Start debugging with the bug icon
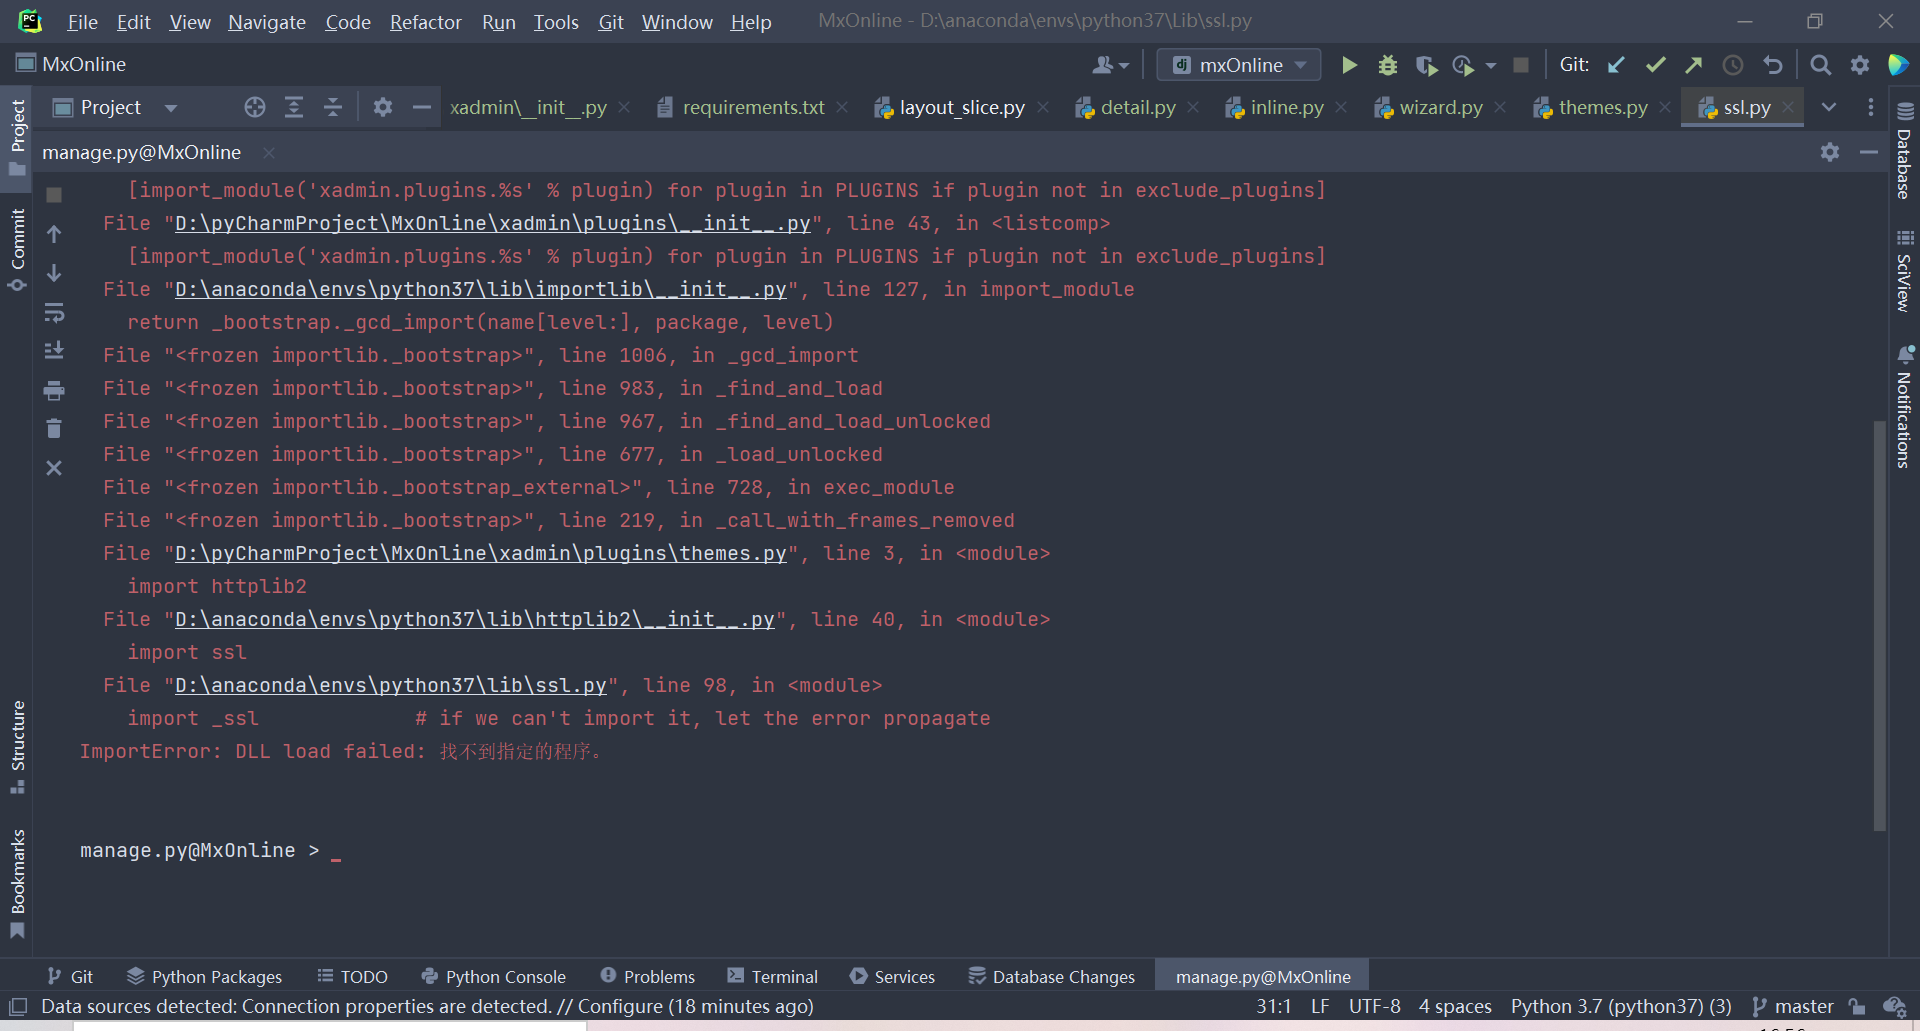Image resolution: width=1920 pixels, height=1031 pixels. click(x=1388, y=65)
